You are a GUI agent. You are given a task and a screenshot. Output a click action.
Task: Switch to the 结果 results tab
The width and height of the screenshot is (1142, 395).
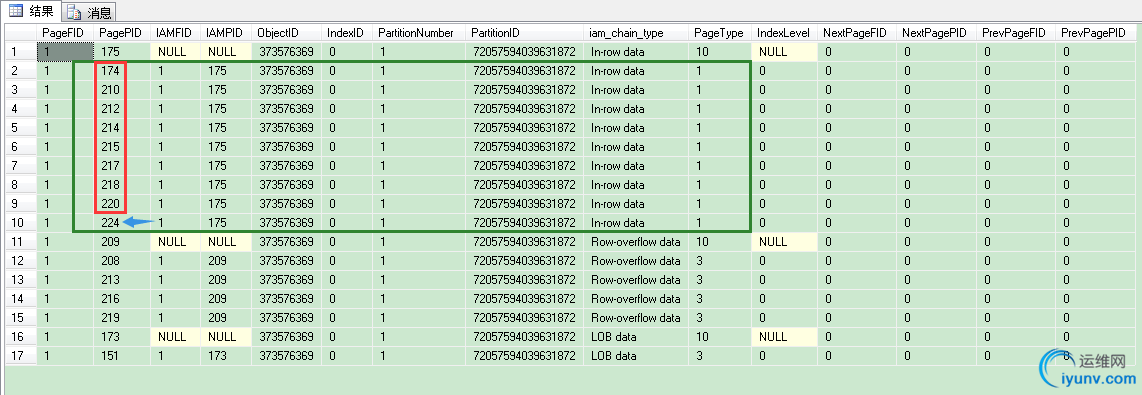tap(31, 12)
